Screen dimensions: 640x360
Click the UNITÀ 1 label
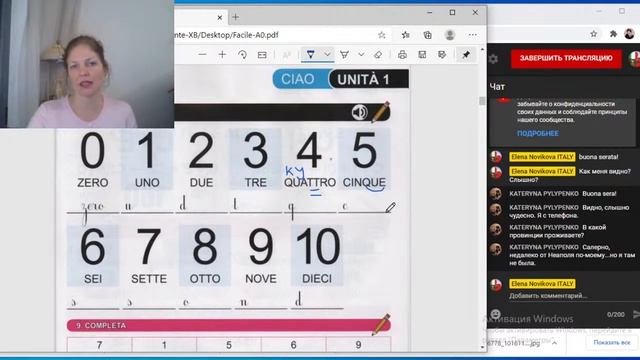(x=363, y=80)
